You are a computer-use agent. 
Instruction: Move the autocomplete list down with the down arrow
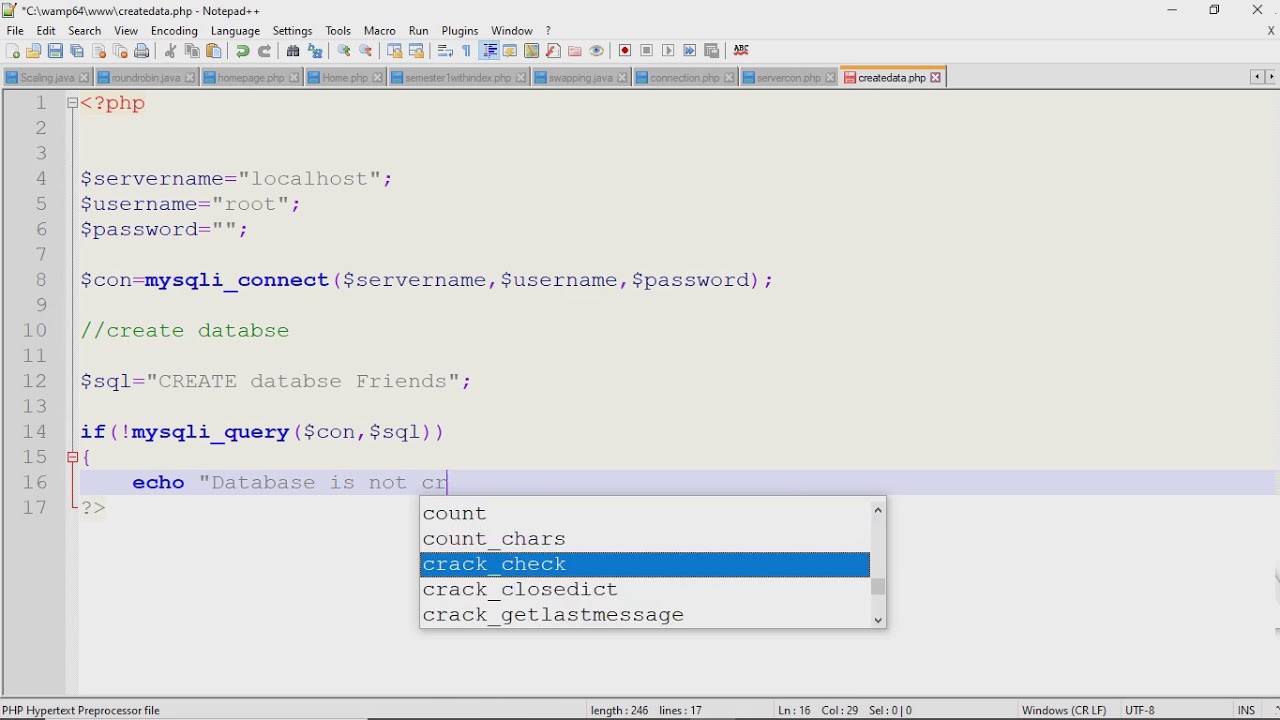coord(878,620)
